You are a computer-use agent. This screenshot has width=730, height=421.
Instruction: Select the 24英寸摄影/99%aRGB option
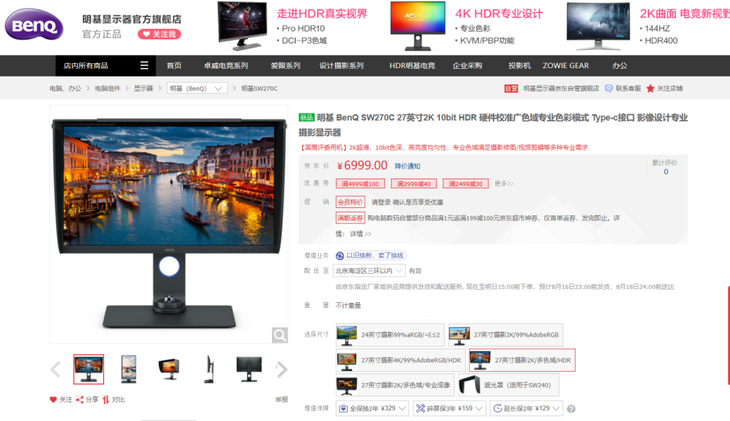(x=390, y=335)
